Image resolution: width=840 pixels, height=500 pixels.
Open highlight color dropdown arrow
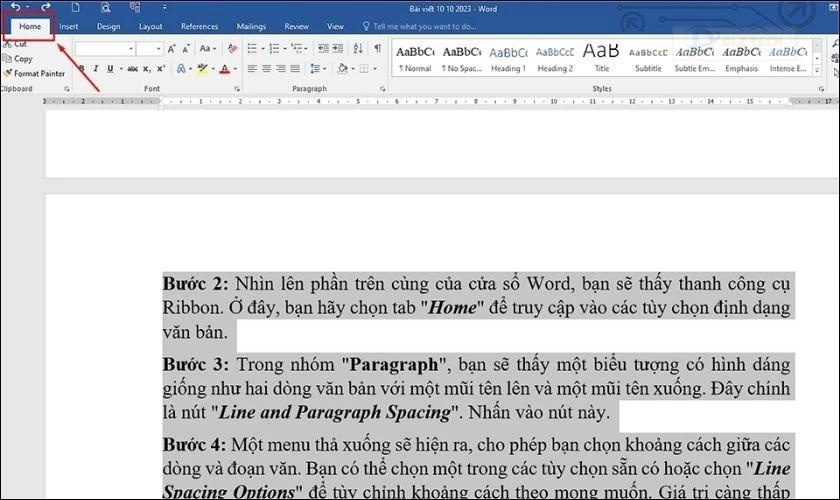(x=213, y=69)
